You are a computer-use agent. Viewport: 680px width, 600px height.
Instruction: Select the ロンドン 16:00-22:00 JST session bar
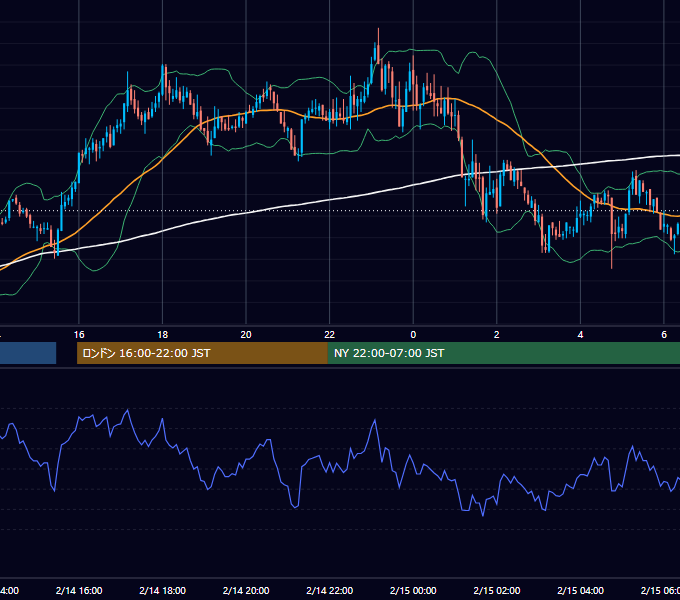[202, 353]
